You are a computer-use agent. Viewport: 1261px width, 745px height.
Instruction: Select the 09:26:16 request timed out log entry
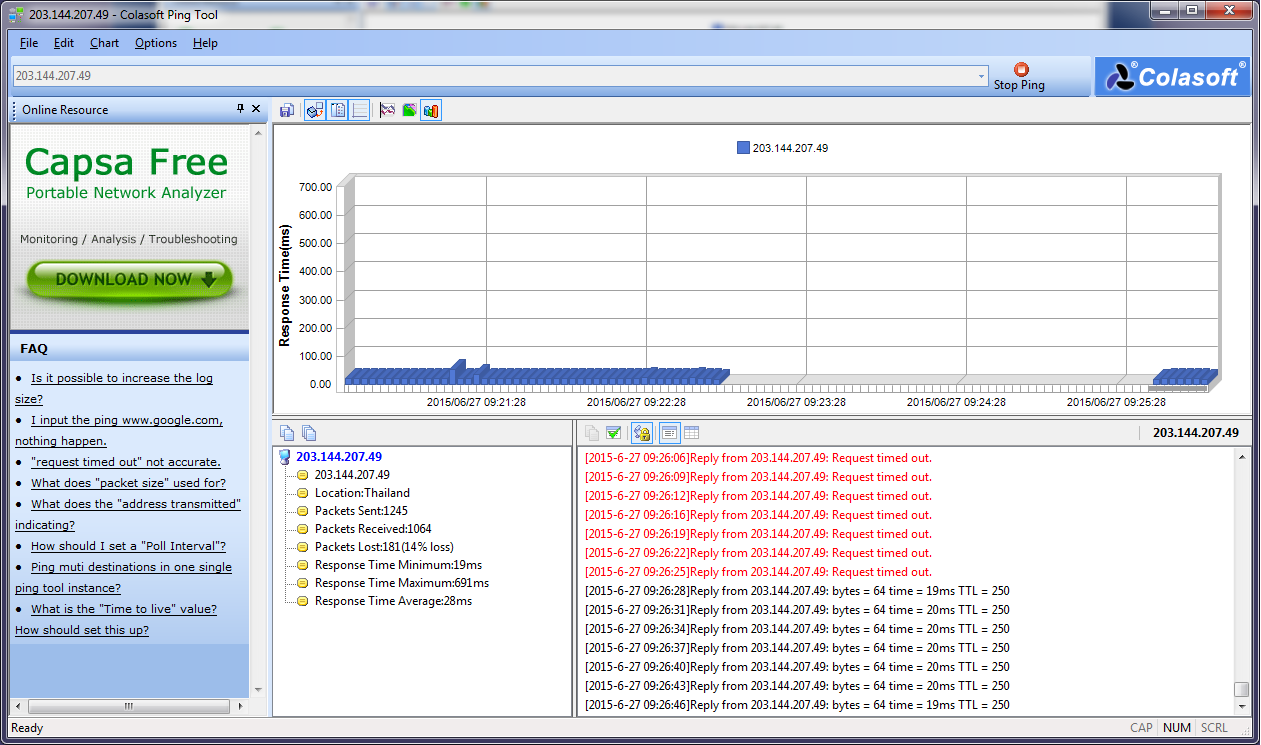click(x=758, y=515)
